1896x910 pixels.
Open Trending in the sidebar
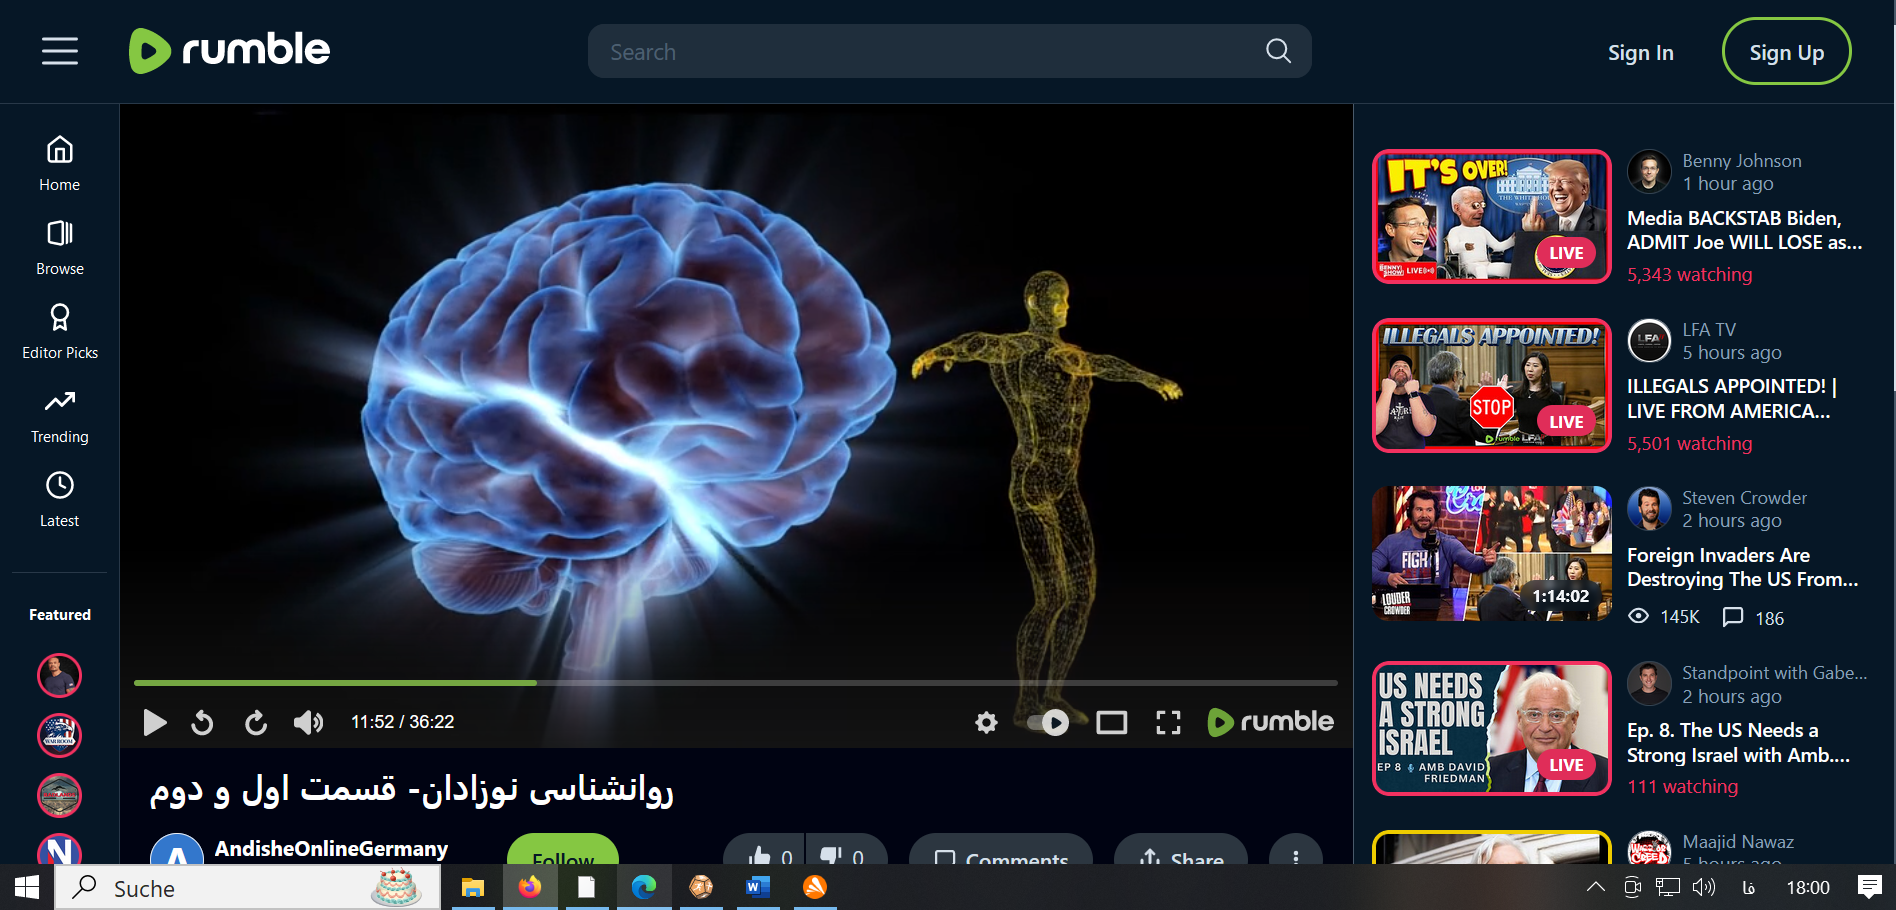coord(60,416)
